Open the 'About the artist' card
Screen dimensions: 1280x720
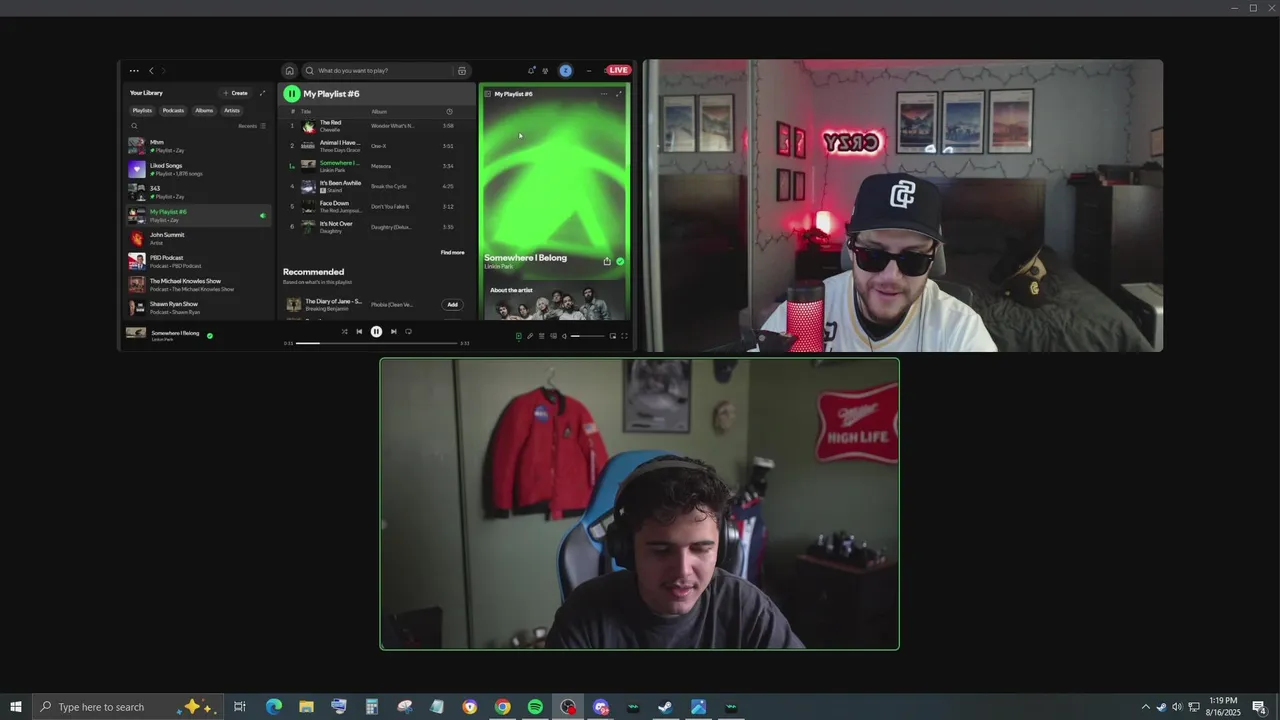tap(555, 302)
